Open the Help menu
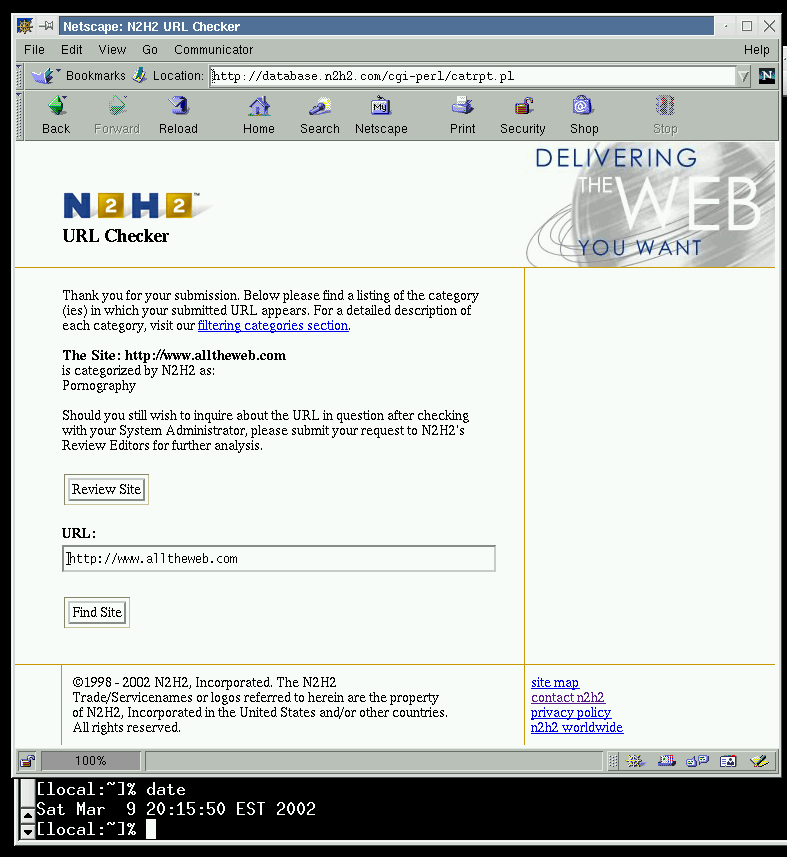The width and height of the screenshot is (787, 857). coord(756,50)
